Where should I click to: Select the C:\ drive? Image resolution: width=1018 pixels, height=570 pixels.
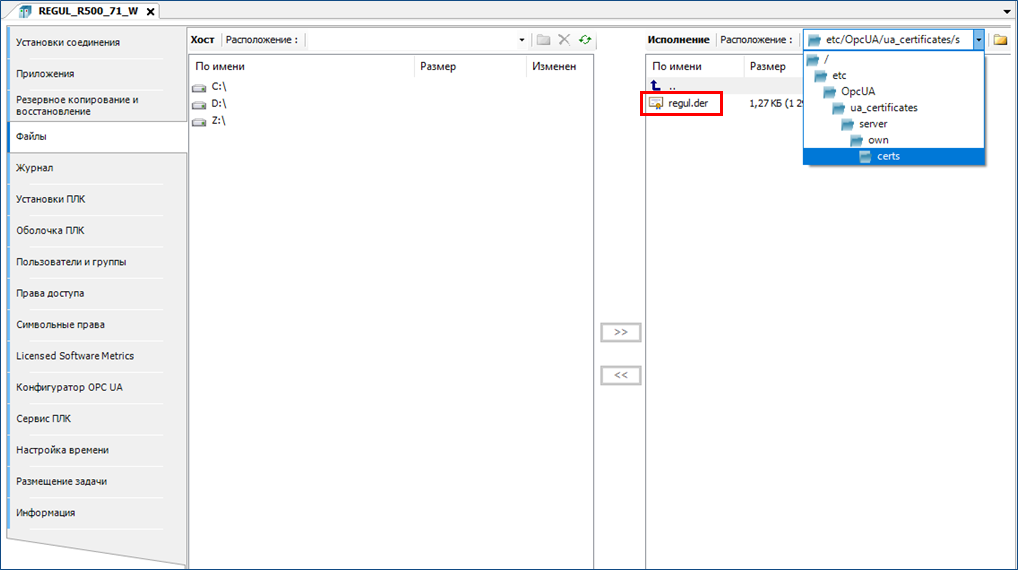218,87
